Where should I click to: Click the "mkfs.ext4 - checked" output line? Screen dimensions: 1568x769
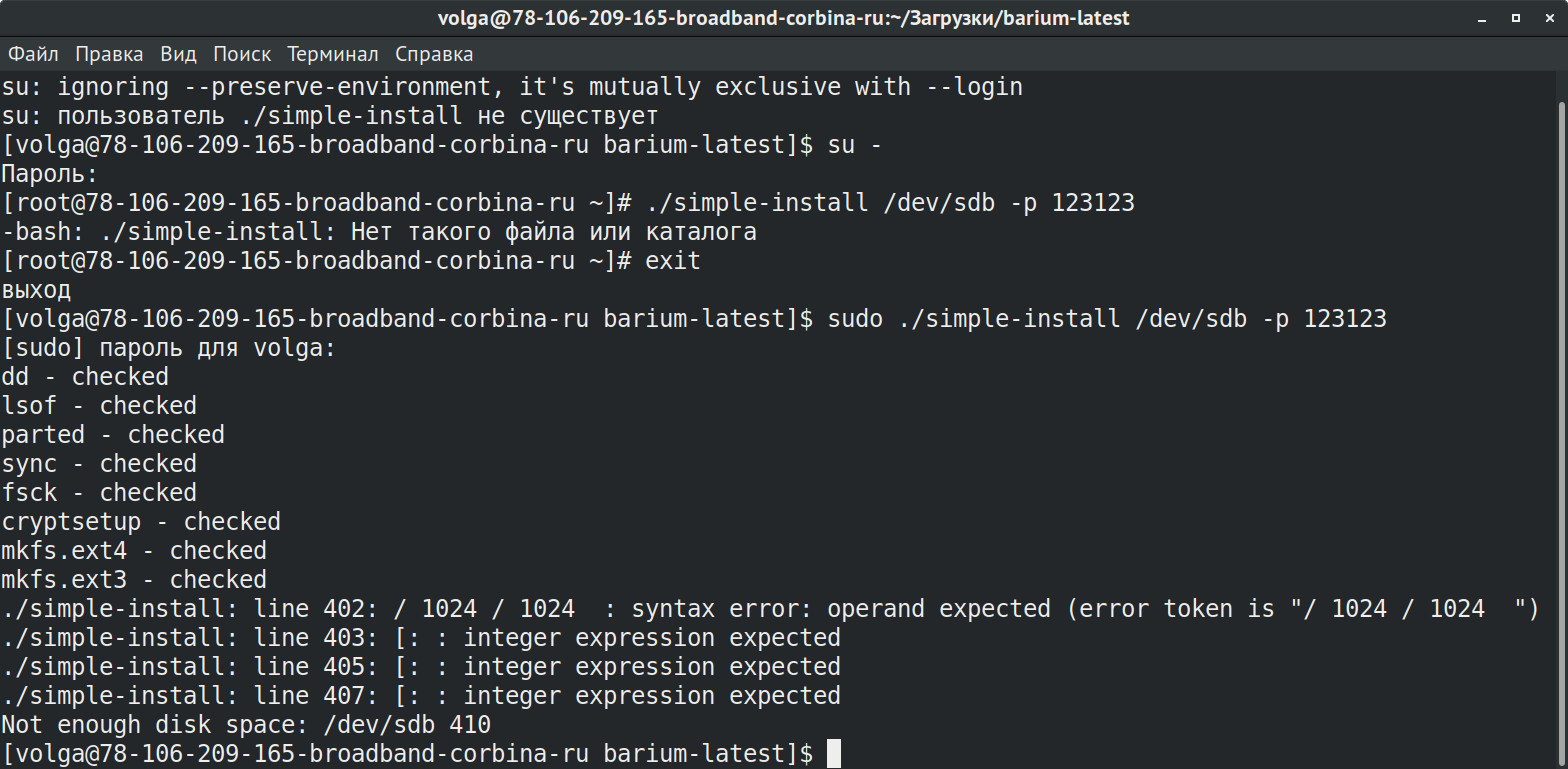[134, 551]
